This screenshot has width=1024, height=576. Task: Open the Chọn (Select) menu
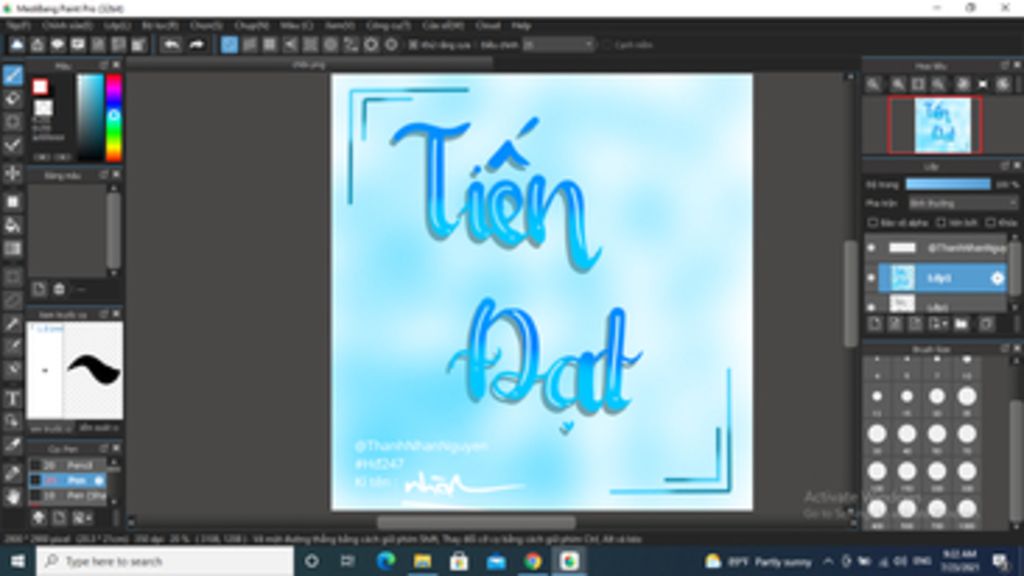206,25
